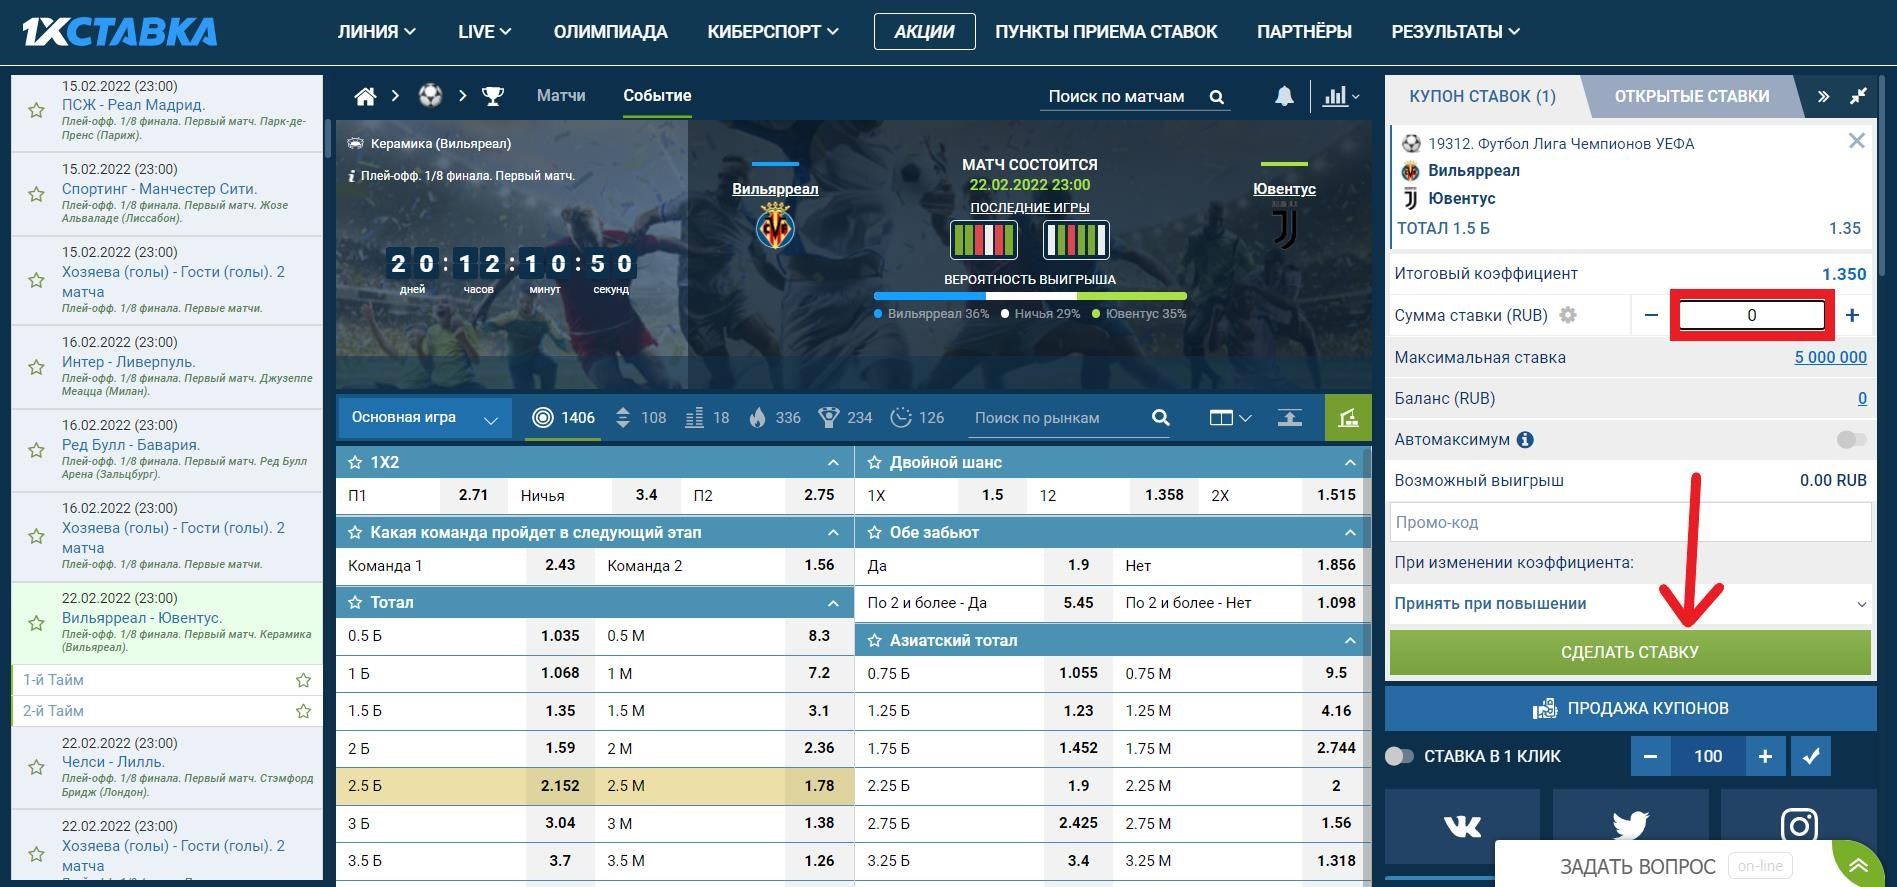The image size is (1897, 887).
Task: Open Instagram social page
Action: tap(1798, 826)
